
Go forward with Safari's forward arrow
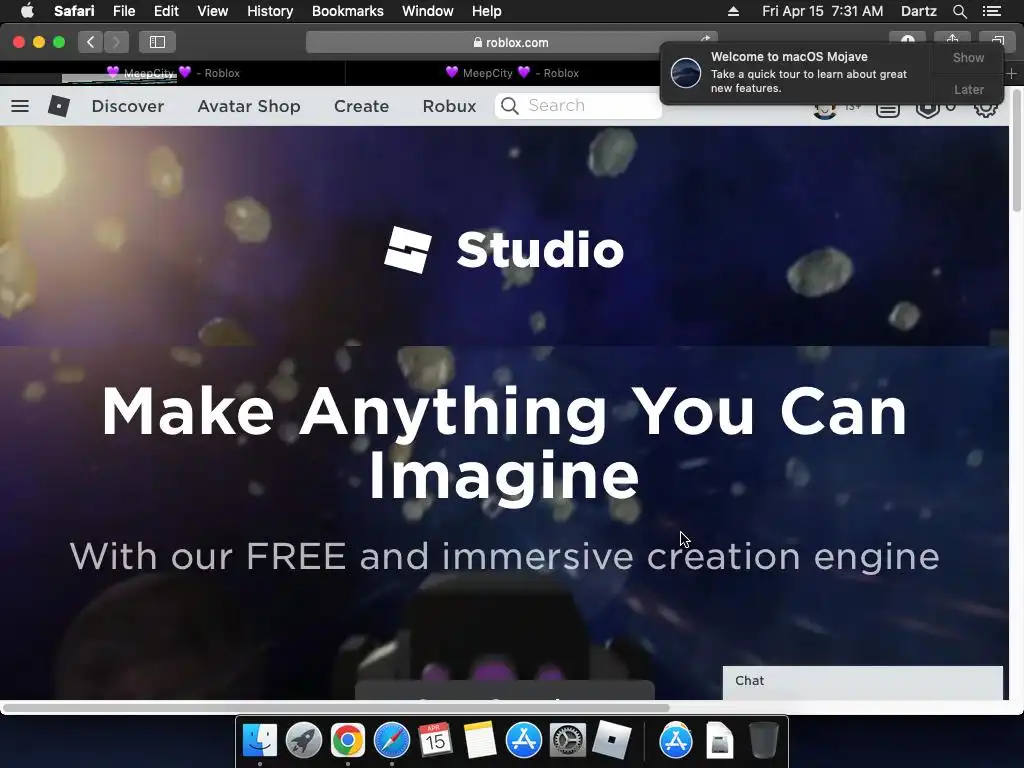(116, 42)
